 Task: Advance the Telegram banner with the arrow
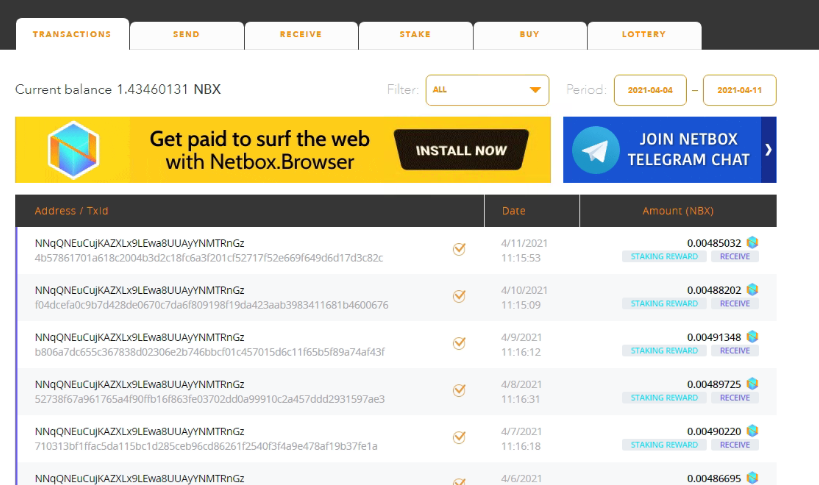click(768, 150)
